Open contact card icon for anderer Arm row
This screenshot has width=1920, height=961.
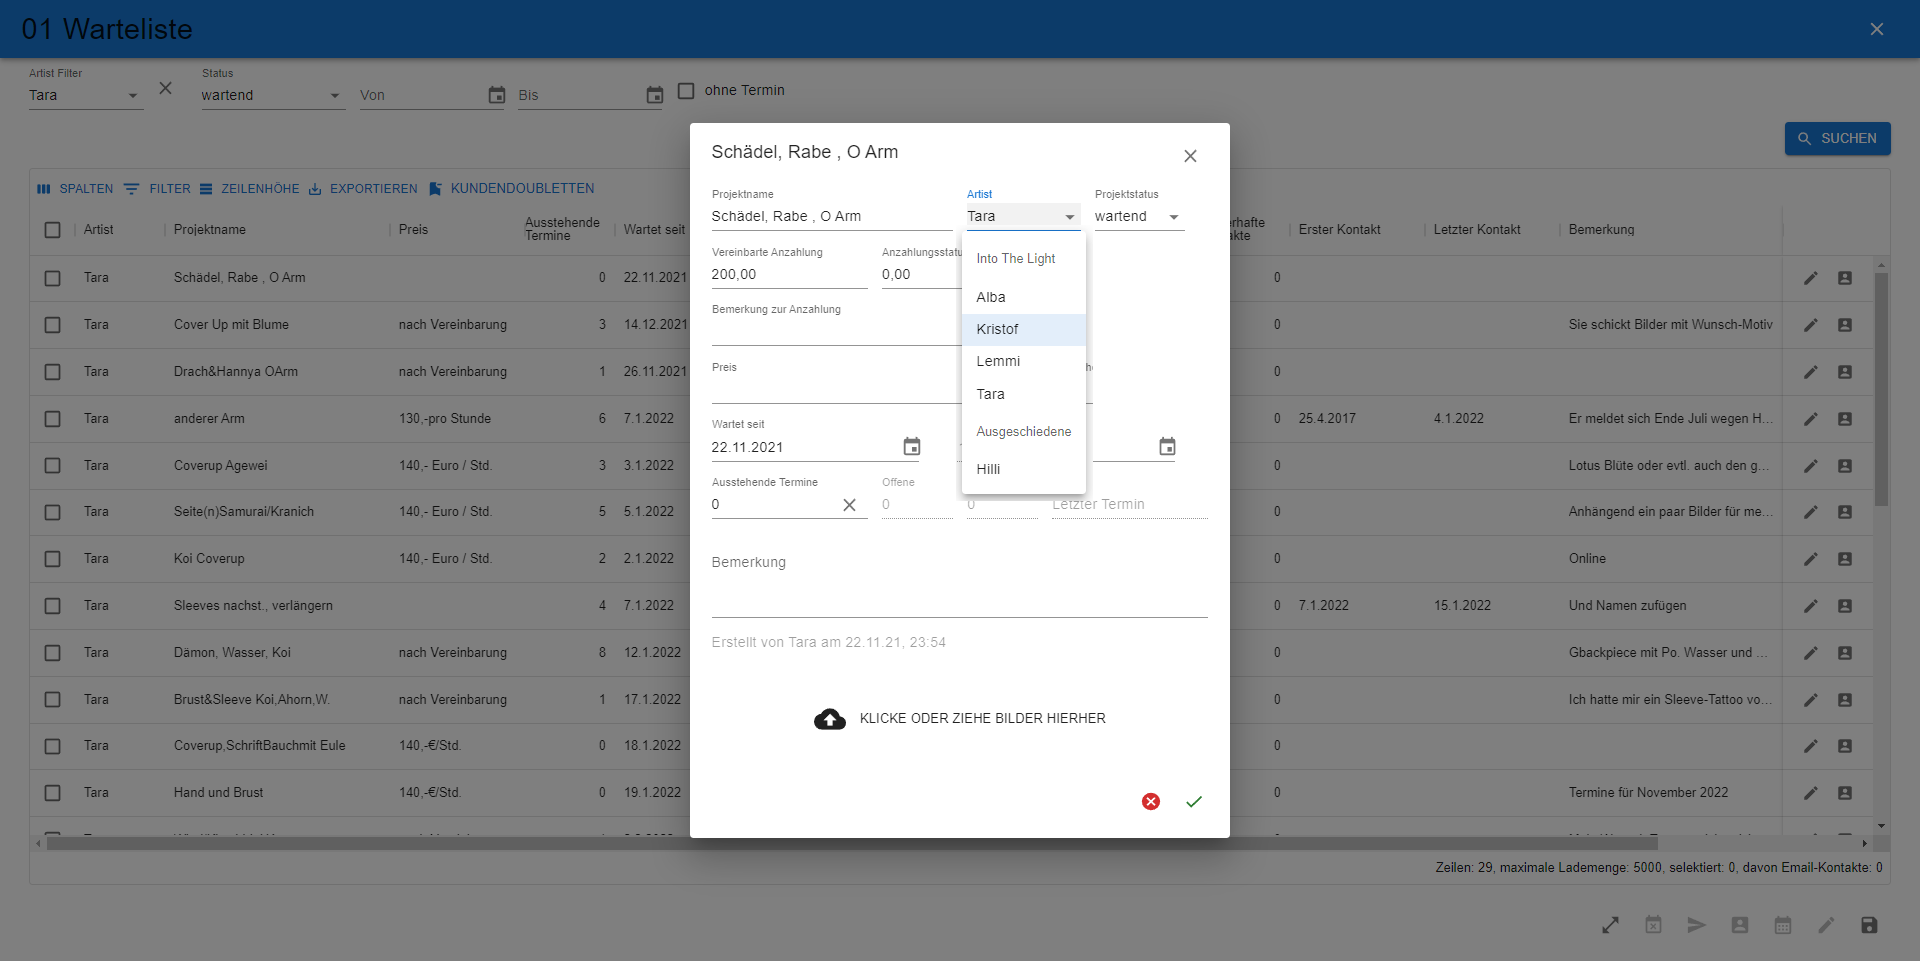1845,419
